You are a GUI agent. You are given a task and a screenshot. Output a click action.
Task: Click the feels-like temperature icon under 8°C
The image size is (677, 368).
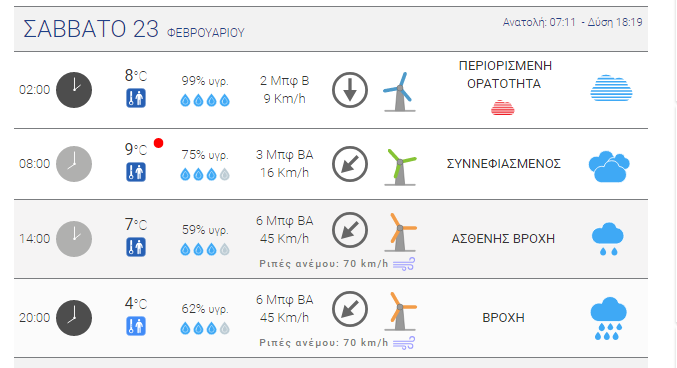tap(136, 98)
